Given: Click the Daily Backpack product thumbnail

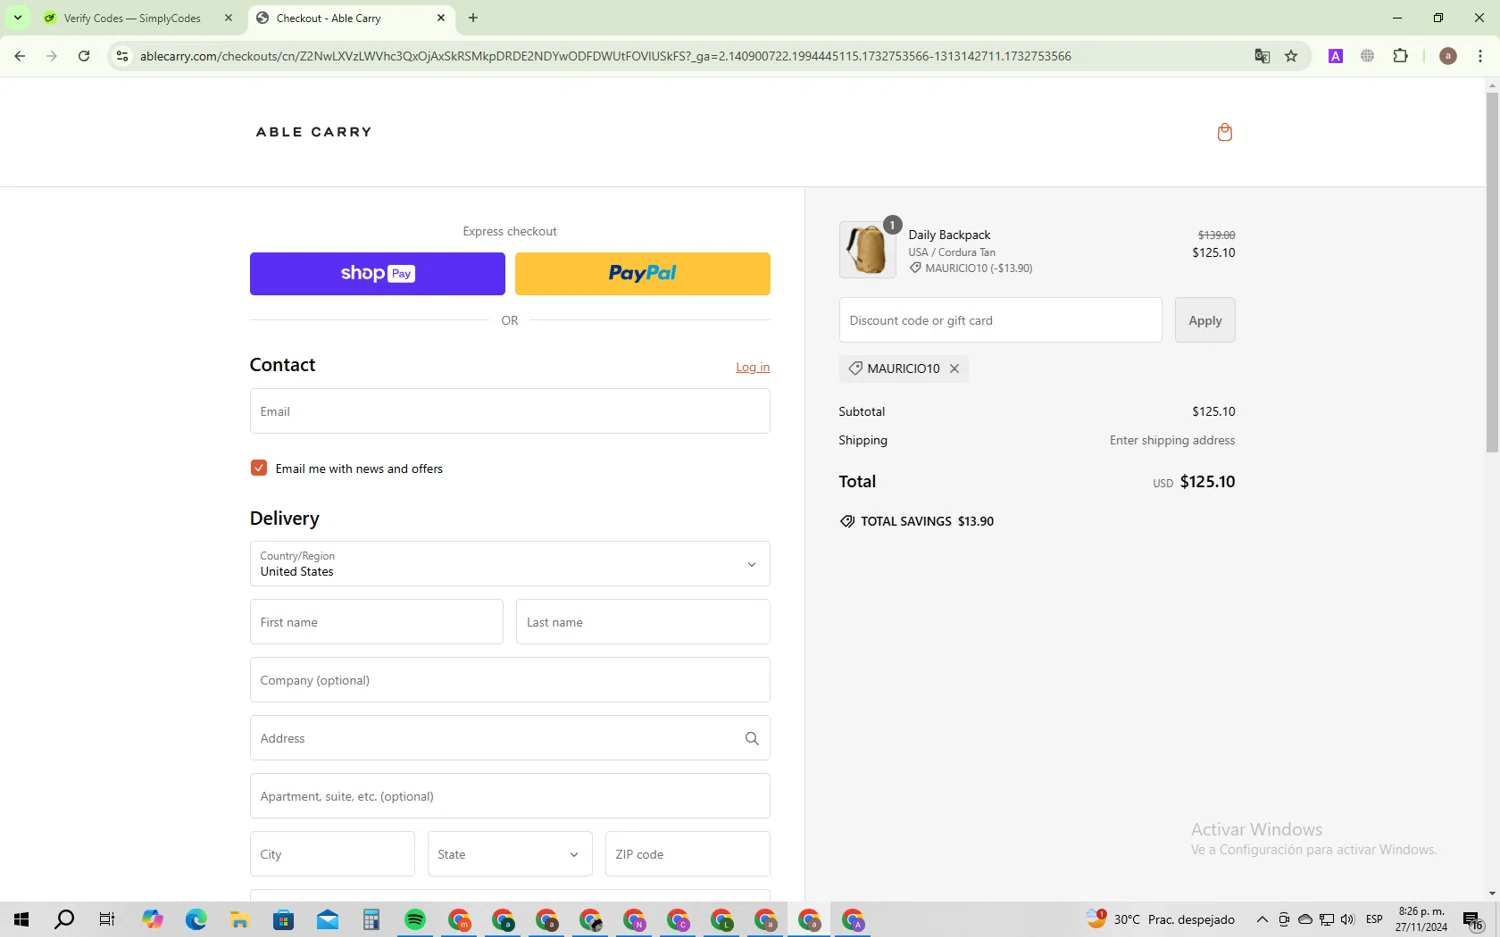Looking at the screenshot, I should [x=867, y=250].
